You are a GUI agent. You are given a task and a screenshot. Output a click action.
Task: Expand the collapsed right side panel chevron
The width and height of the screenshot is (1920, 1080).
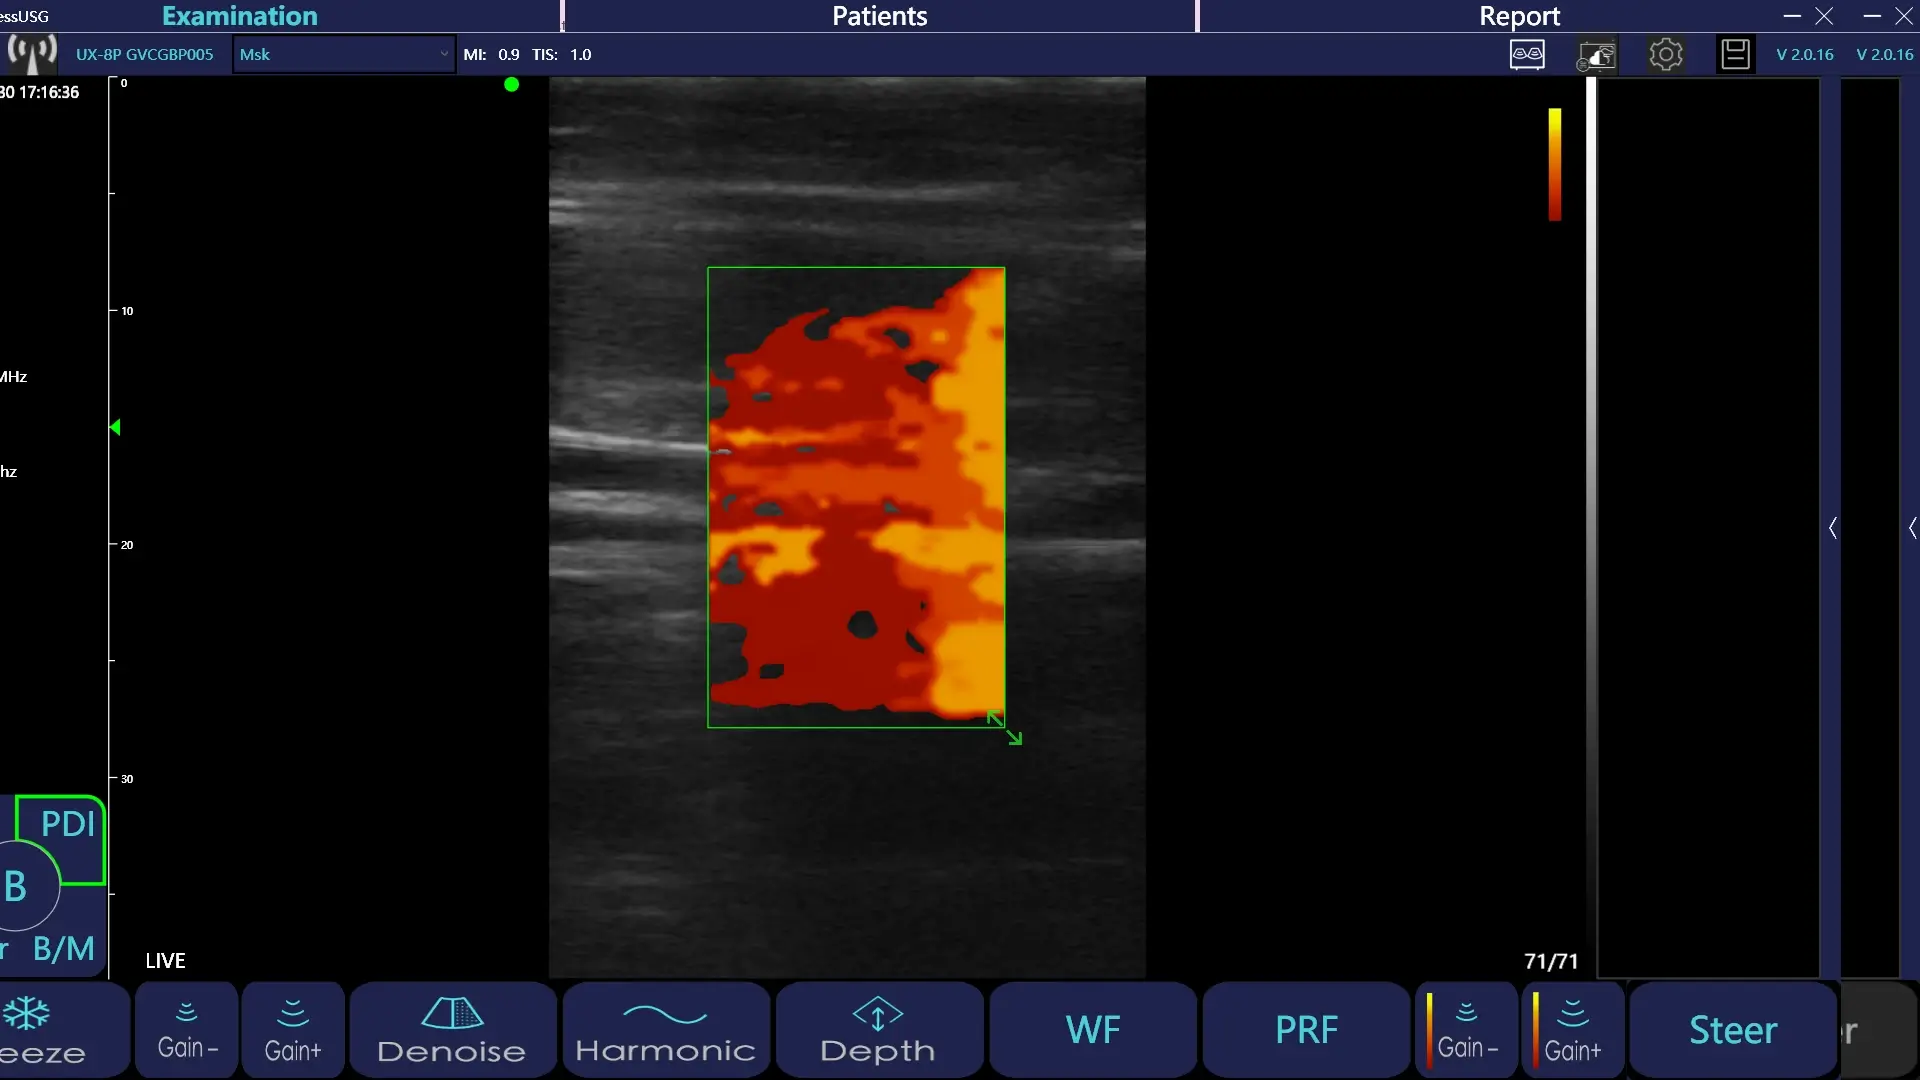1833,528
